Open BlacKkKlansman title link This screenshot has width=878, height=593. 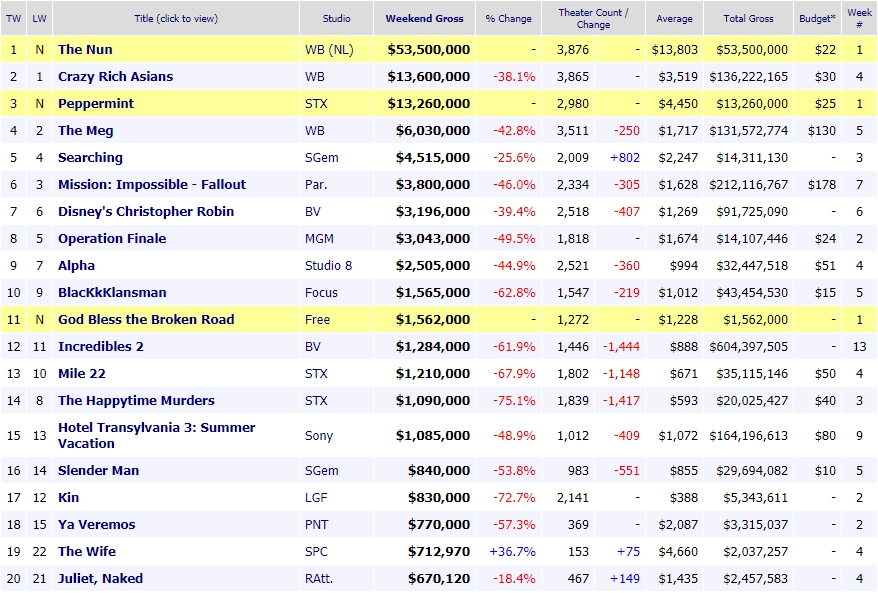click(x=112, y=292)
